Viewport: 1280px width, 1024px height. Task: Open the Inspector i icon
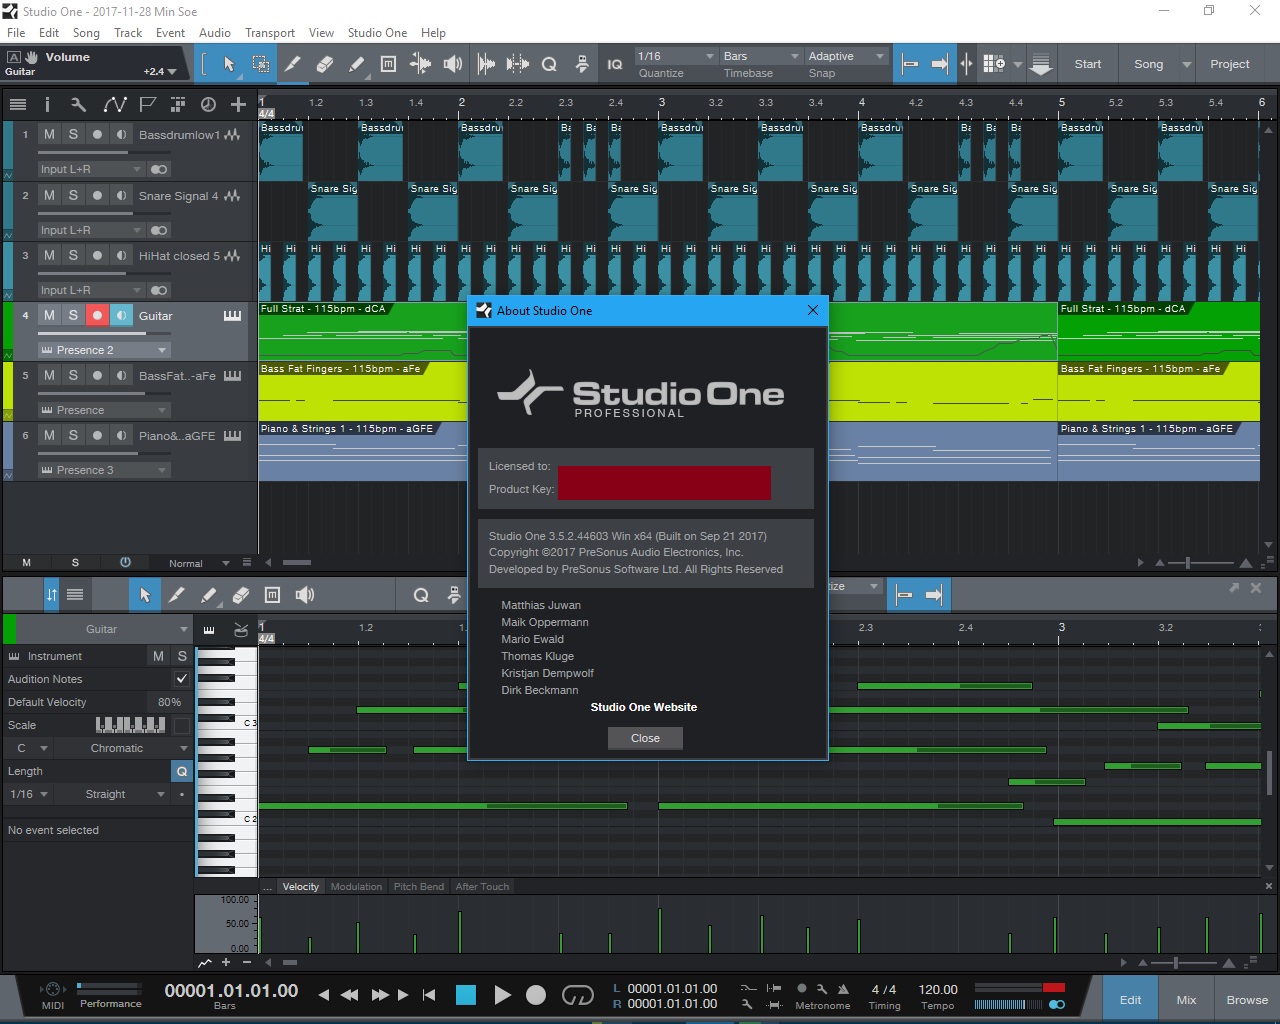coord(47,104)
